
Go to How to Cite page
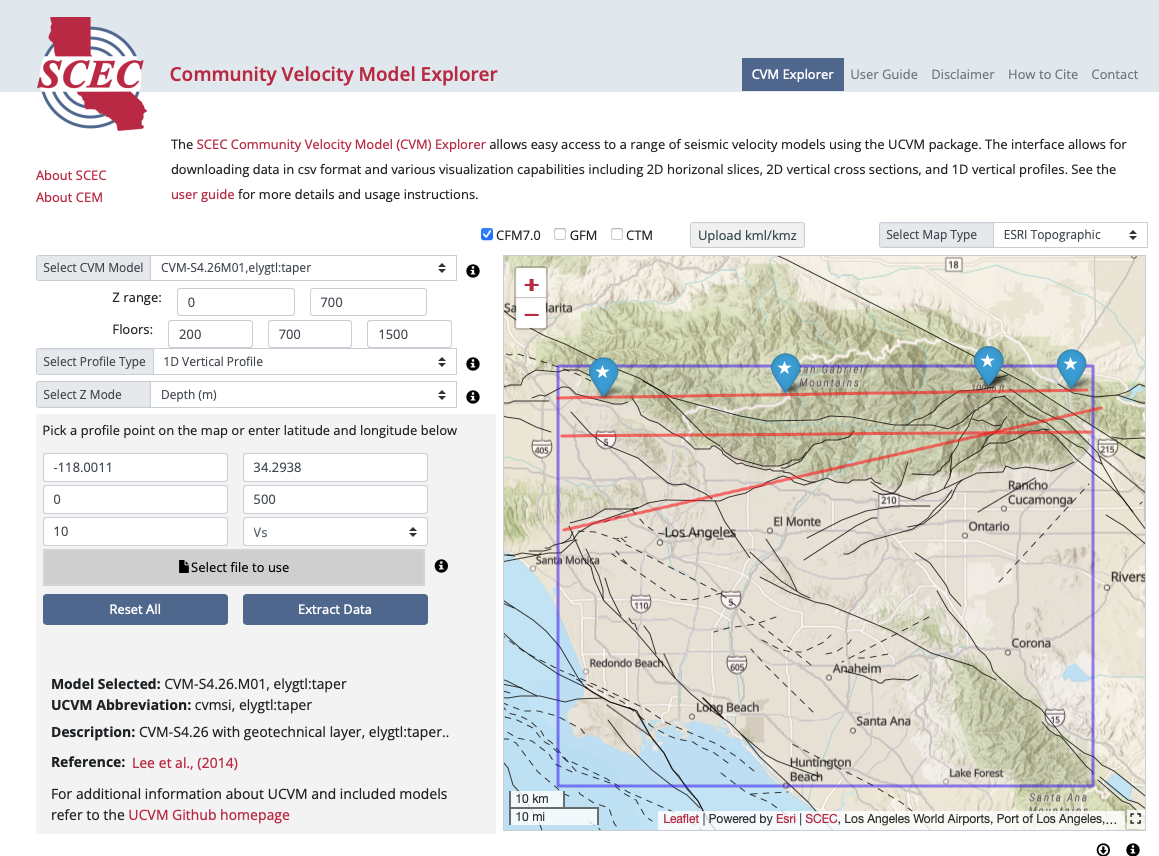[1042, 74]
